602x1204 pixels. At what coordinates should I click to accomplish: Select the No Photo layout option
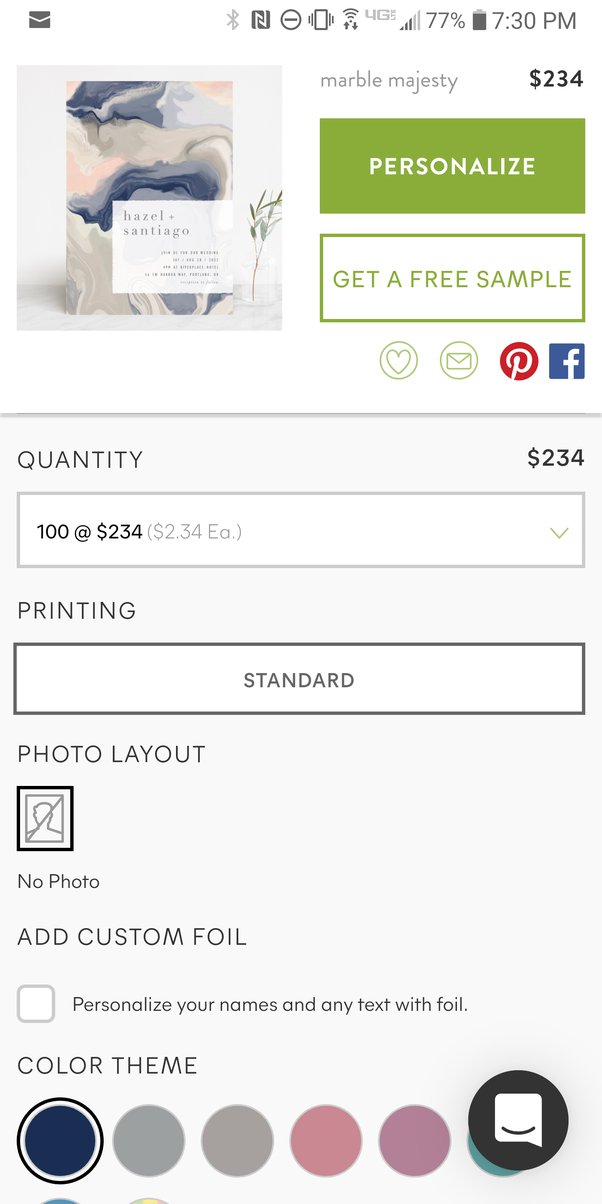point(45,817)
